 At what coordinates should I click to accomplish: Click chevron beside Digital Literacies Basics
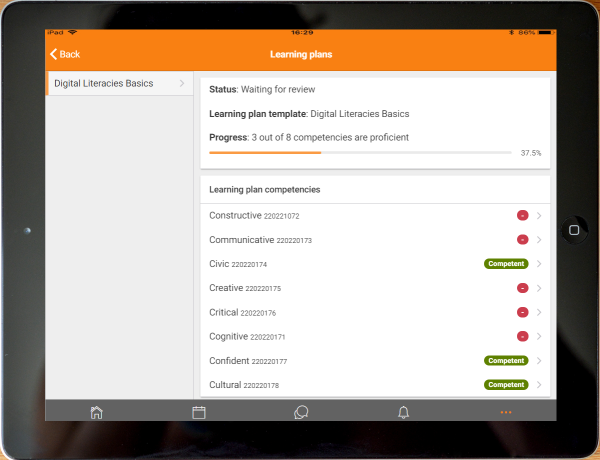[181, 84]
